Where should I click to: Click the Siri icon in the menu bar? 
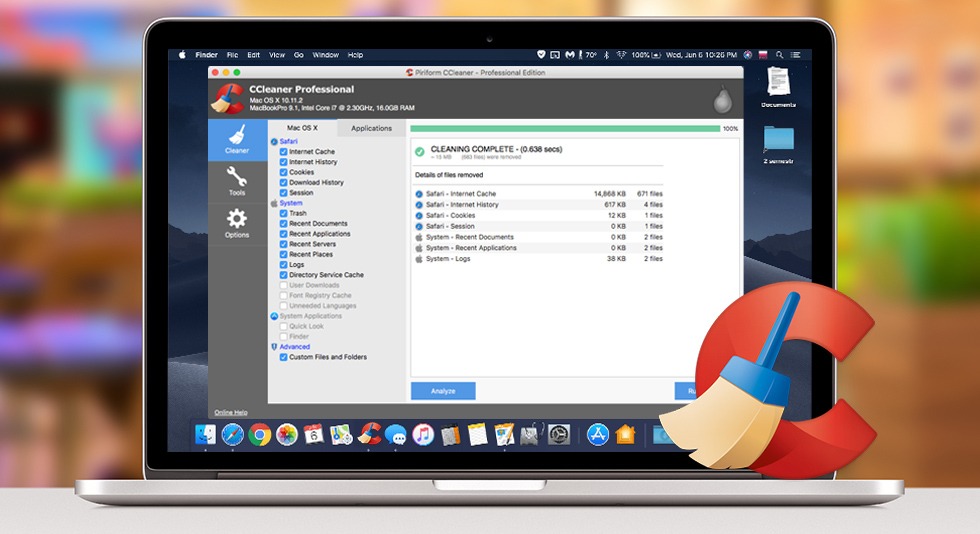(748, 55)
